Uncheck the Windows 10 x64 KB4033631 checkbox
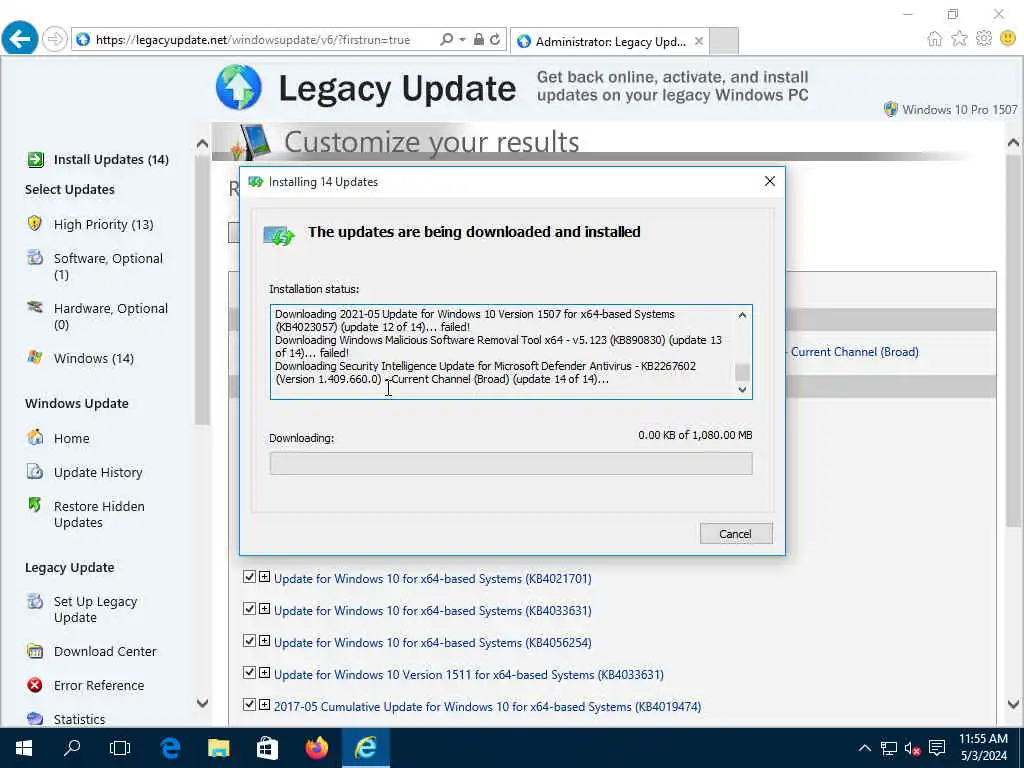1024x768 pixels. [249, 609]
